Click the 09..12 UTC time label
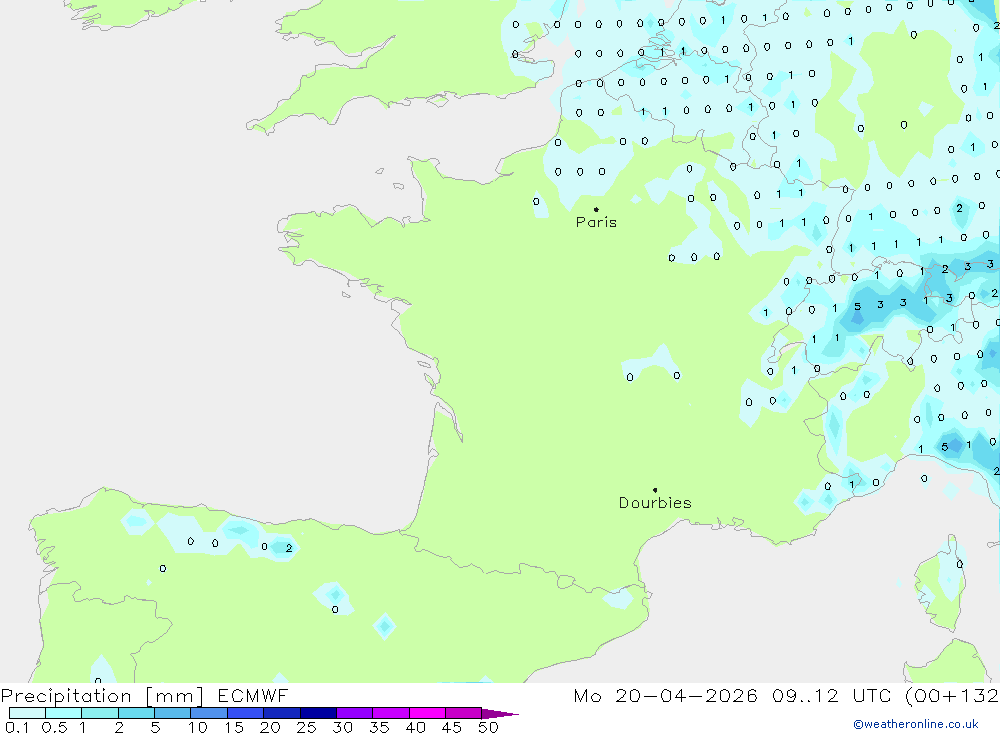Viewport: 1000px width, 733px height. point(832,696)
